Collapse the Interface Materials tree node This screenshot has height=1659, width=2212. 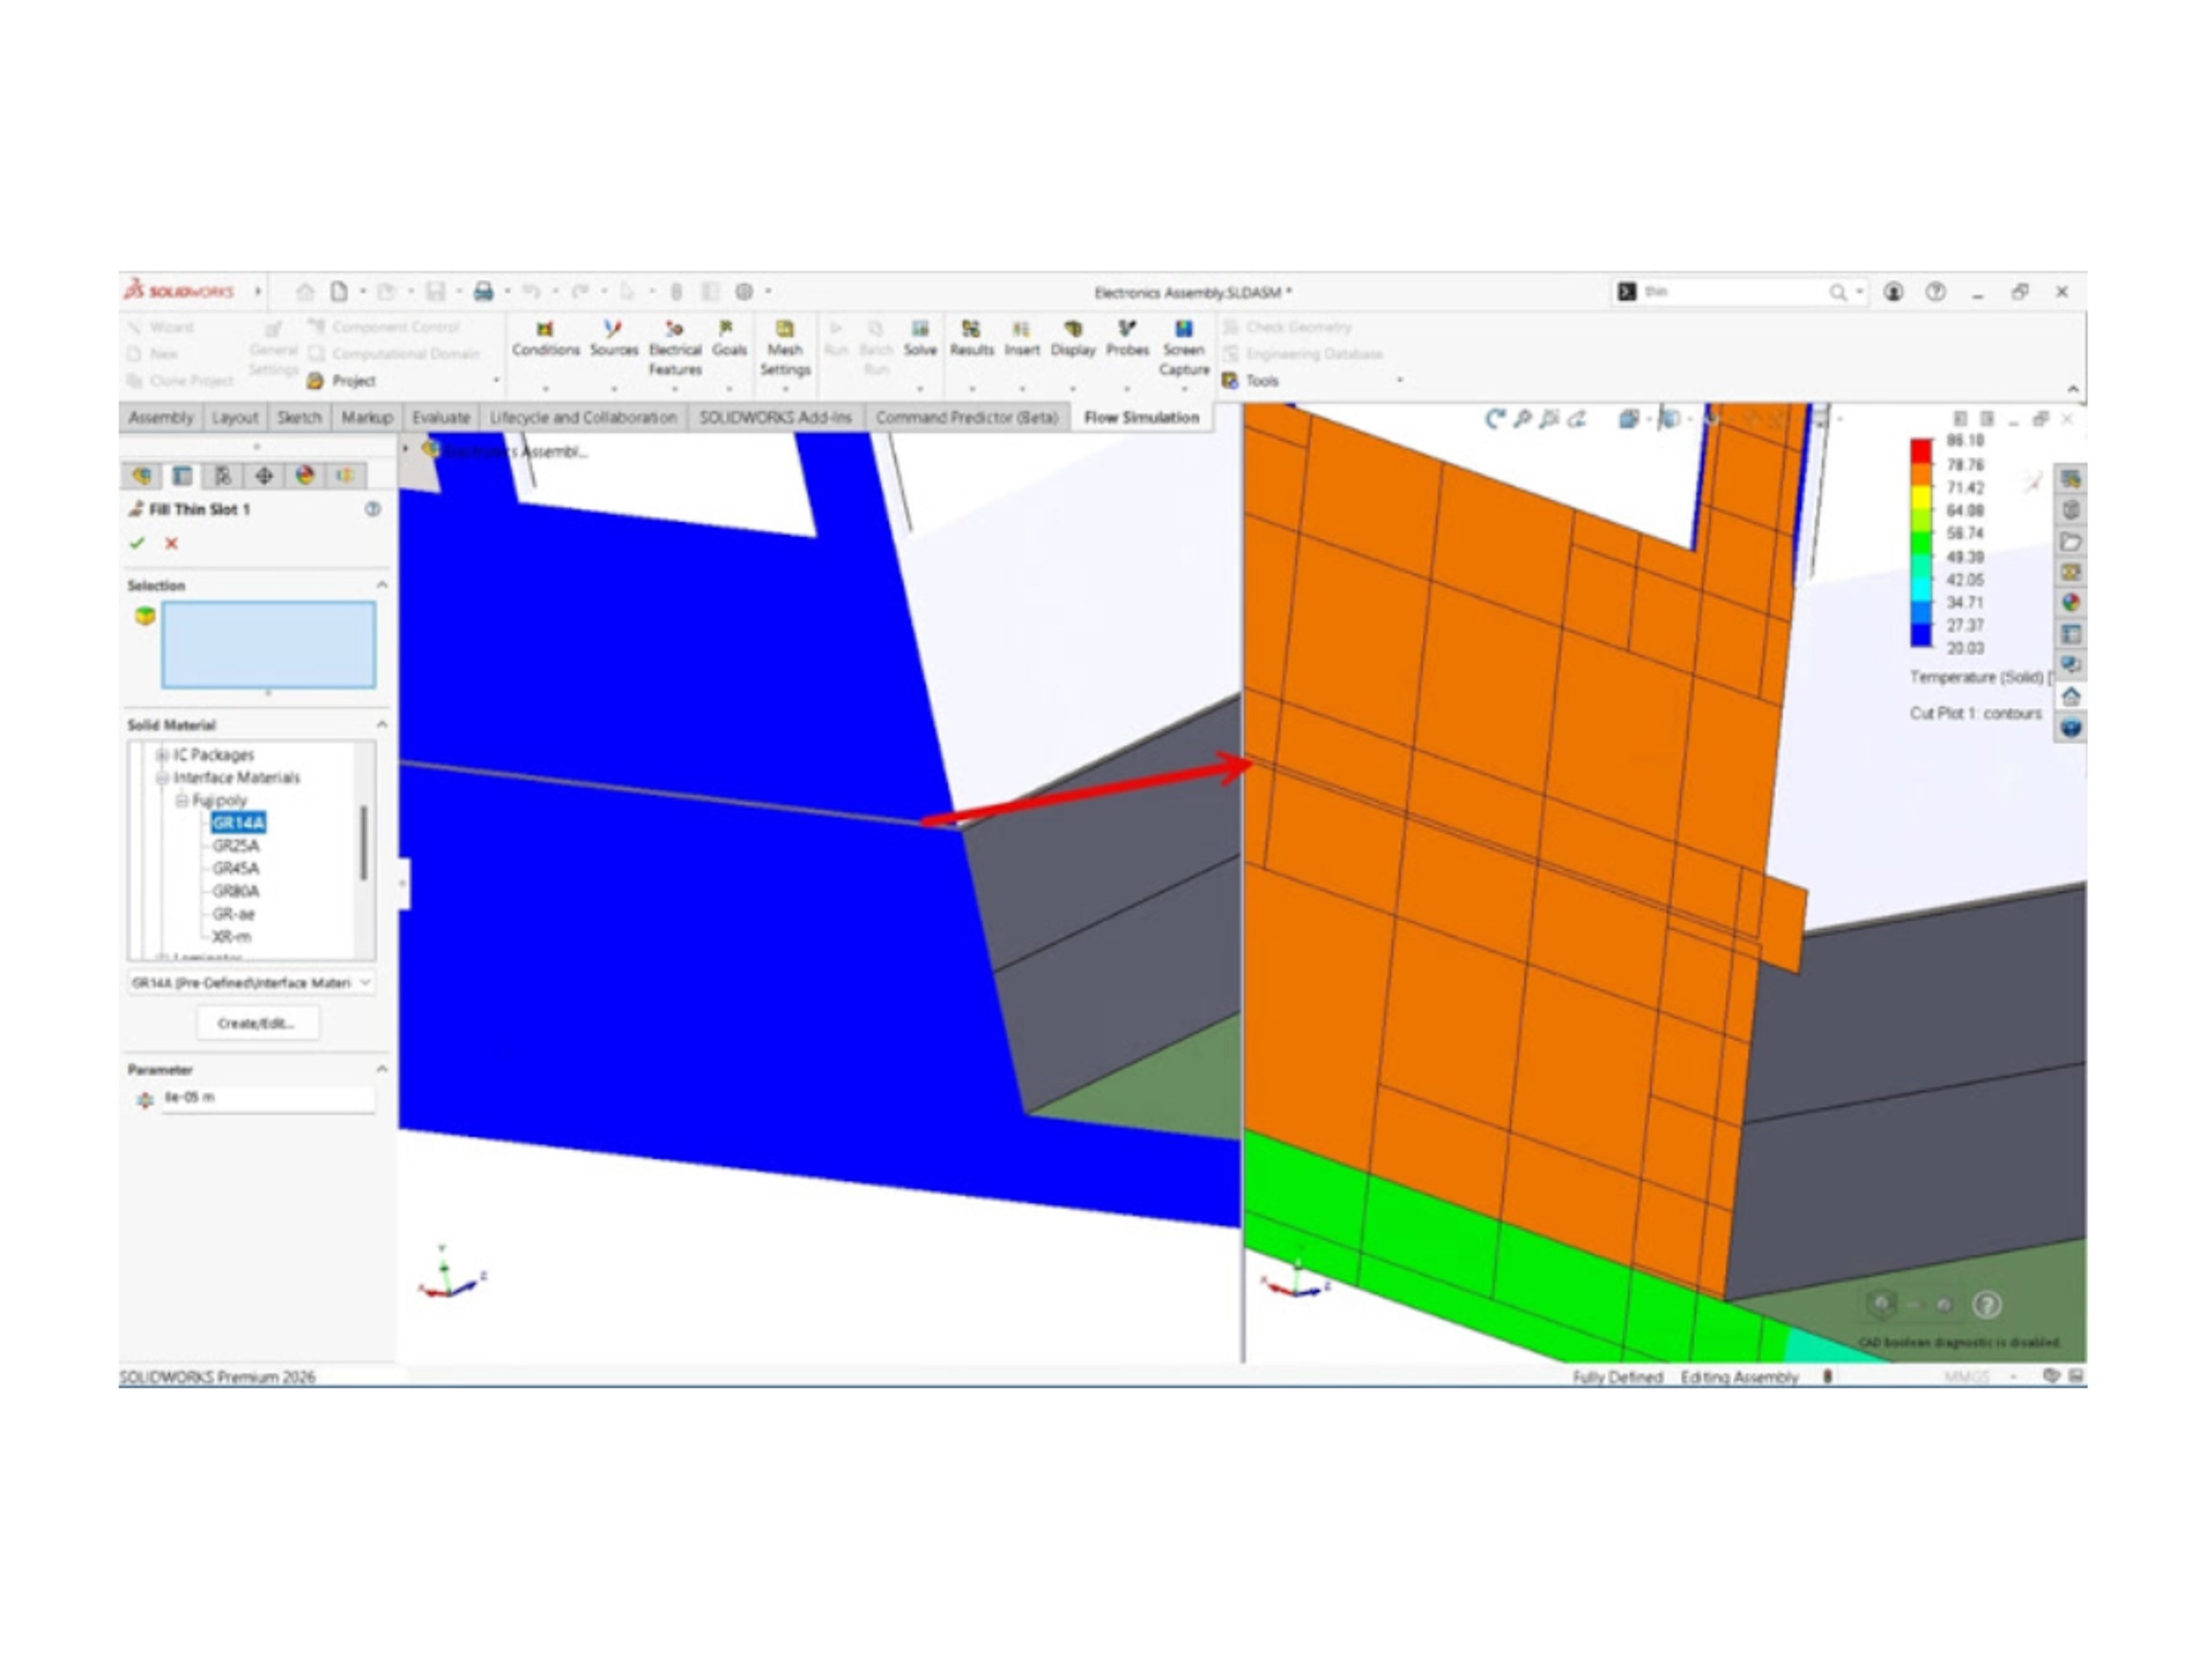point(161,777)
